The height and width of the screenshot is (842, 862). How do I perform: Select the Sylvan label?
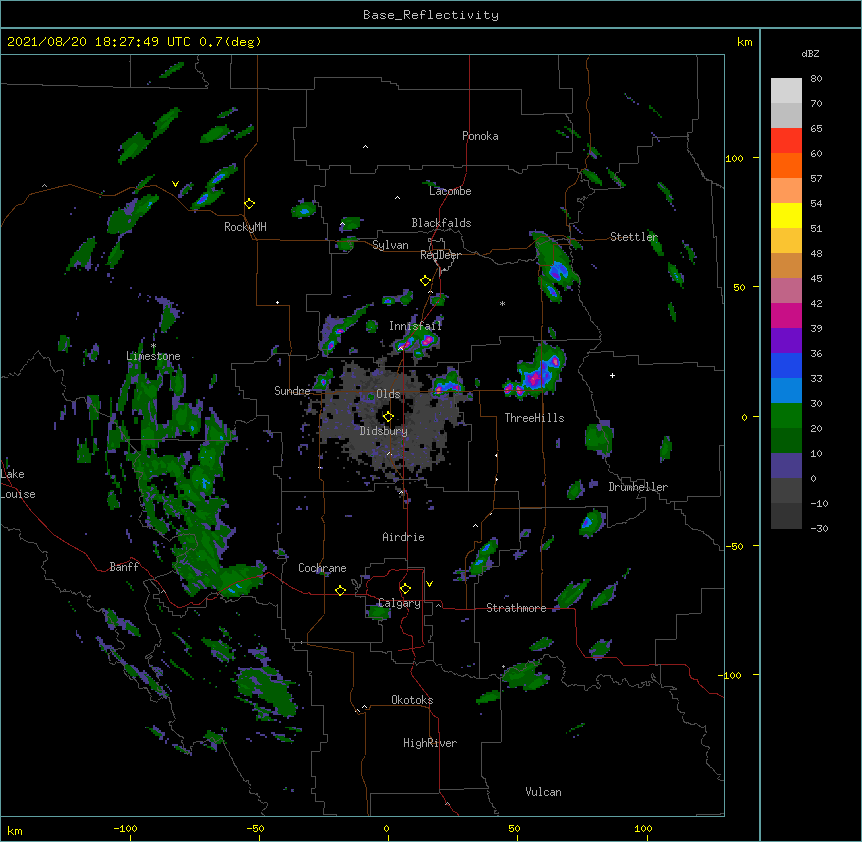[390, 245]
